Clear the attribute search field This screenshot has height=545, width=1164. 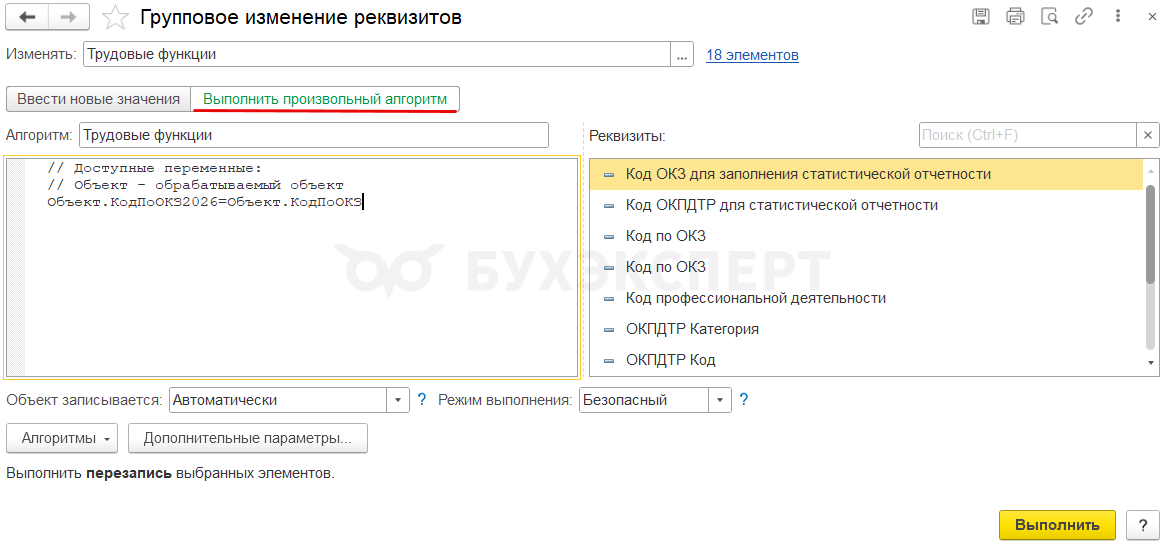pyautogui.click(x=1148, y=135)
